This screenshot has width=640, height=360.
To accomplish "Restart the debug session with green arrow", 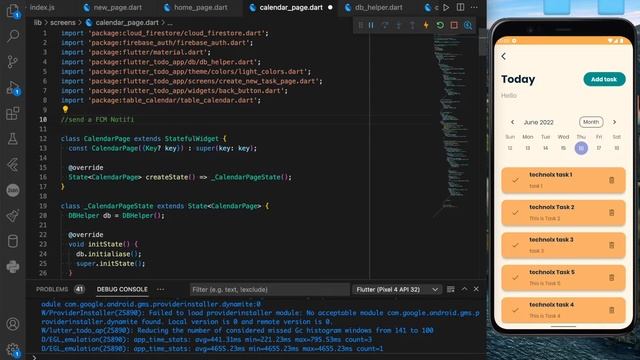I will (440, 25).
